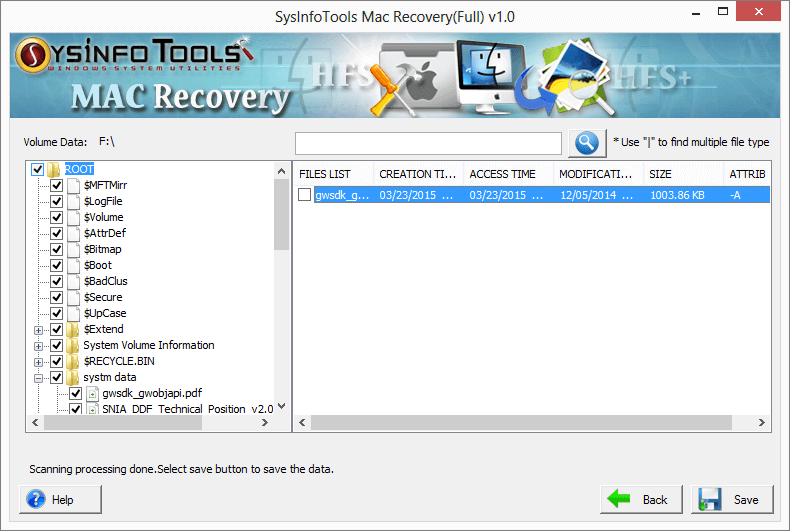Expand the $Extend folder node
Viewport: 790px width, 531px height.
38,330
